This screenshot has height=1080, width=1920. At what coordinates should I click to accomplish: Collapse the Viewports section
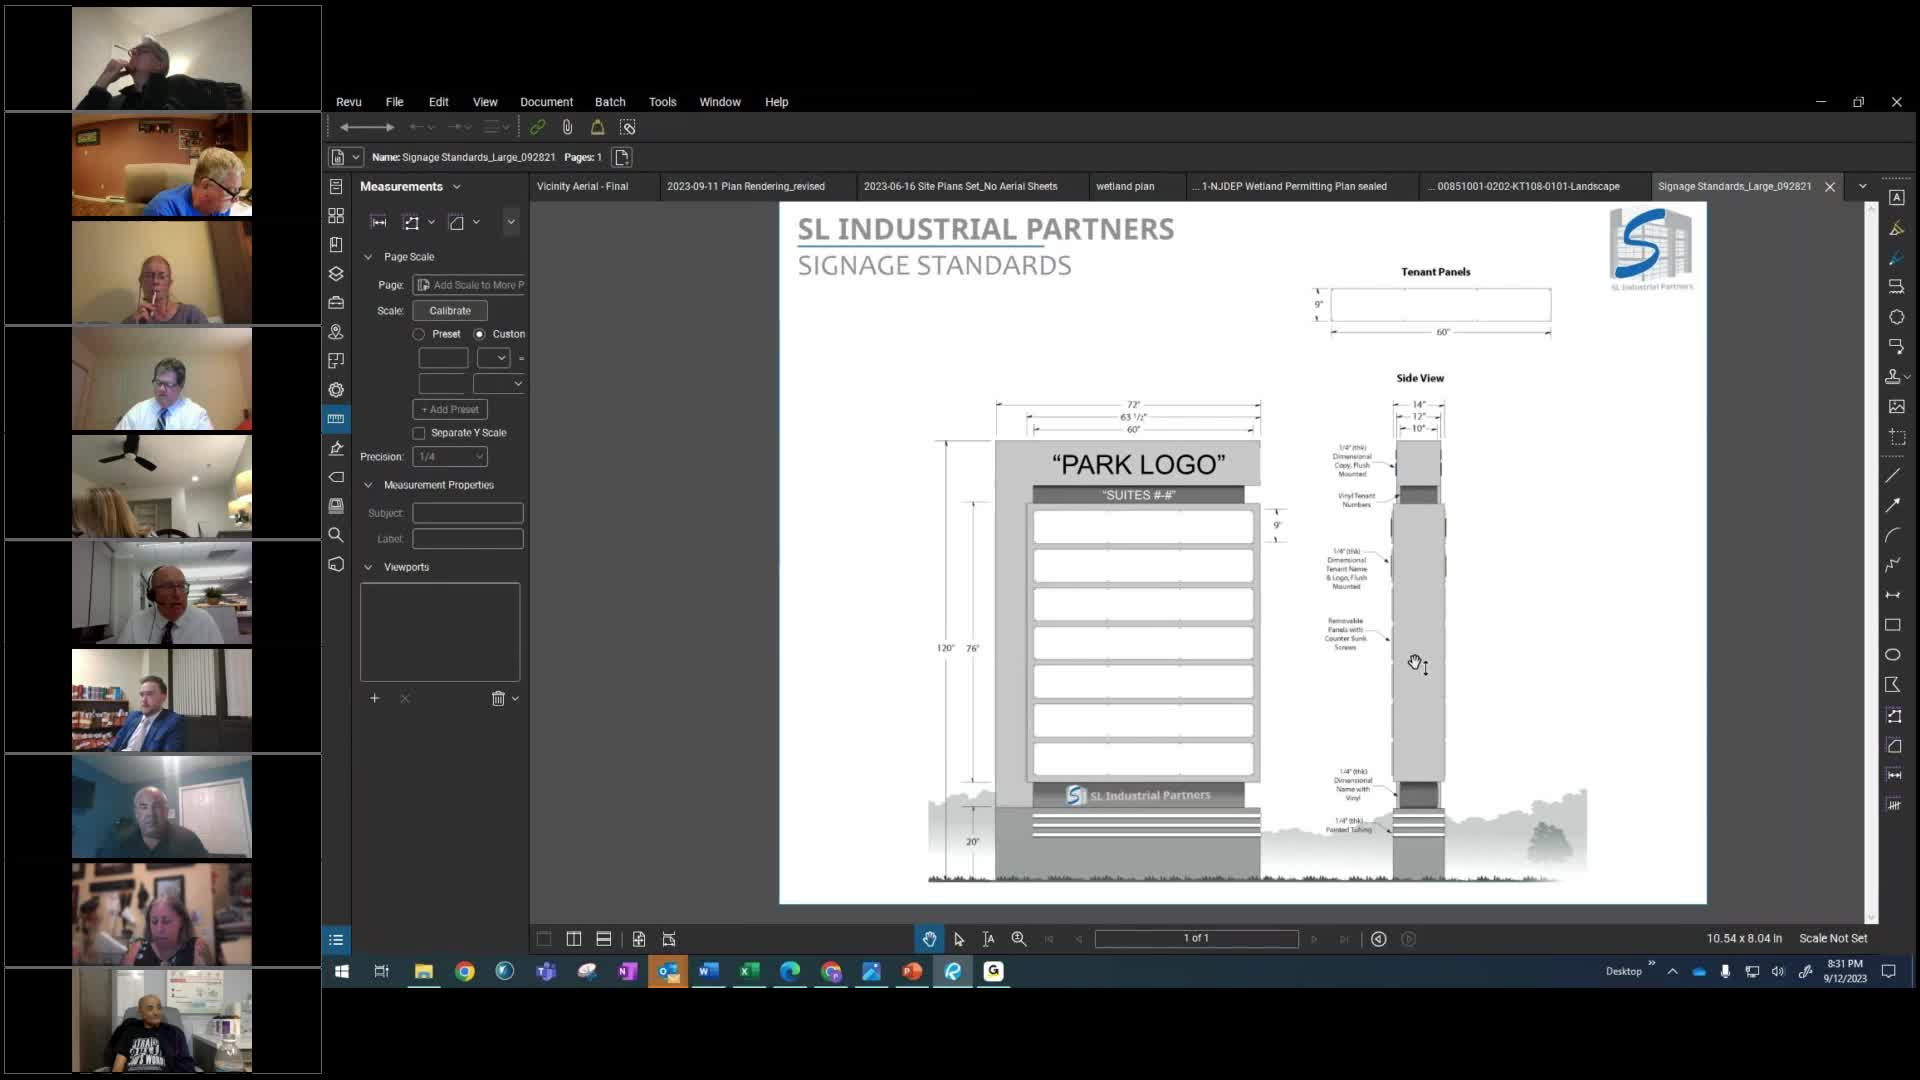point(368,567)
